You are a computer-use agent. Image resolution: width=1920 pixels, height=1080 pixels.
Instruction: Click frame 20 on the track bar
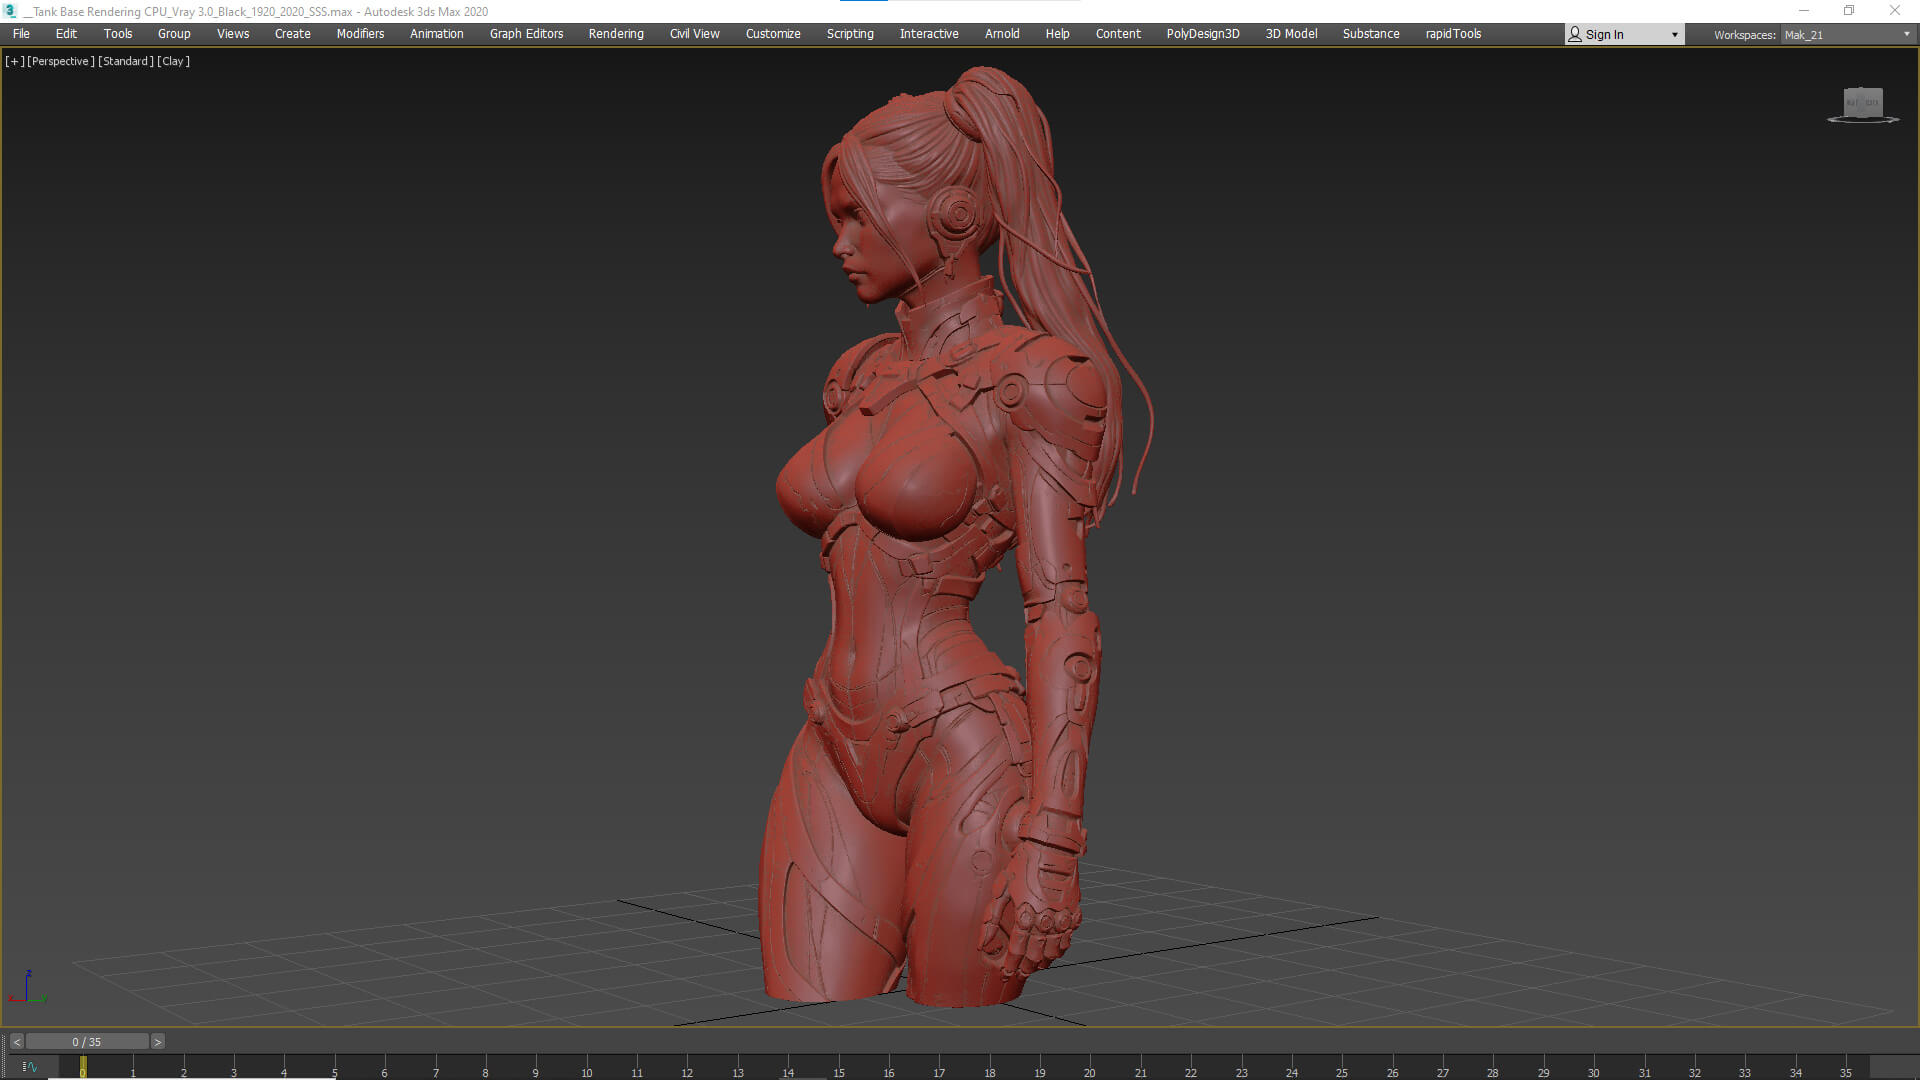pos(1089,1067)
